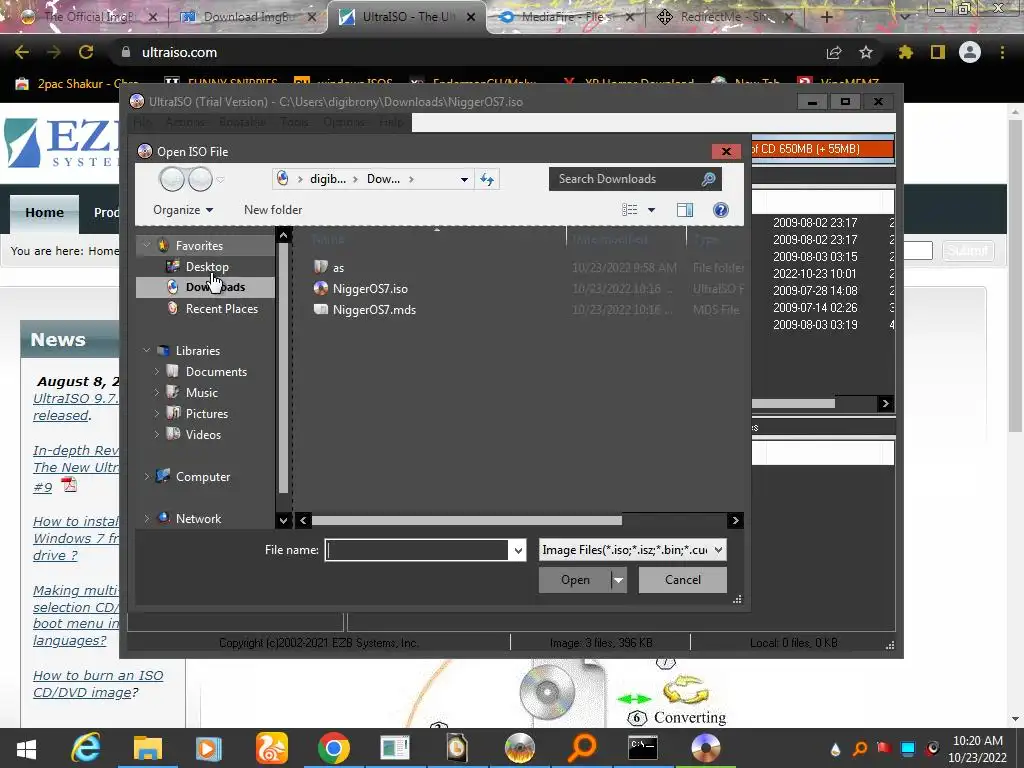Image resolution: width=1024 pixels, height=768 pixels.
Task: Expand the Music library node
Action: tap(157, 392)
